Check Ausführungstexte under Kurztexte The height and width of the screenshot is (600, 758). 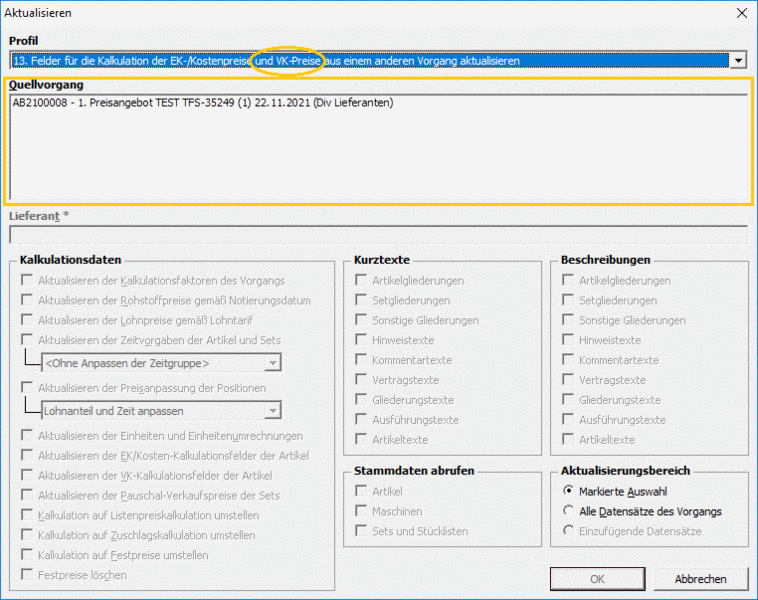coord(361,419)
